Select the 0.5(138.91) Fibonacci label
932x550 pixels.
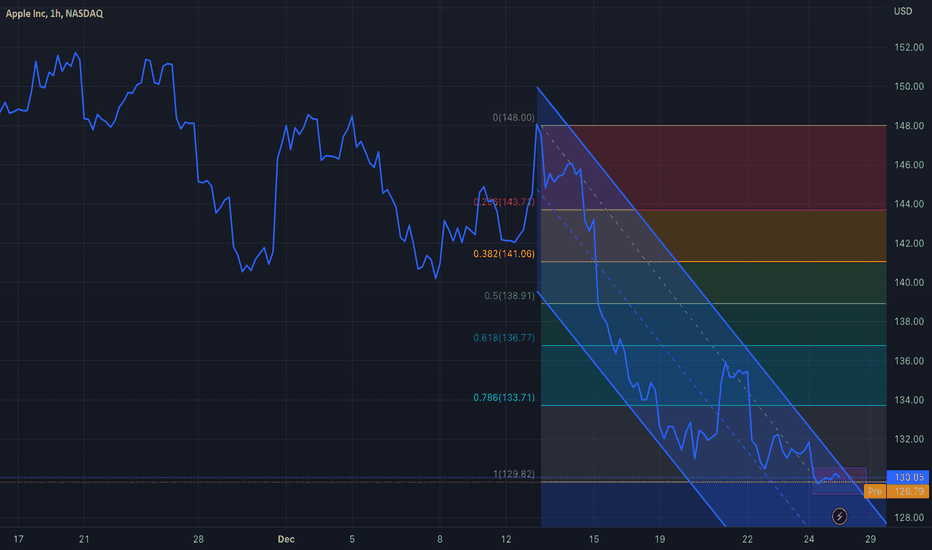point(509,296)
